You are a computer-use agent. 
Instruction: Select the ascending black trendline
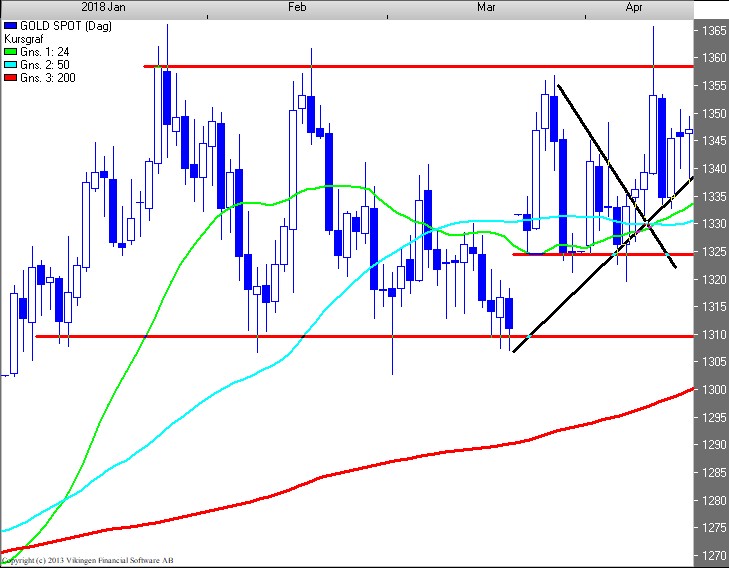(x=603, y=264)
